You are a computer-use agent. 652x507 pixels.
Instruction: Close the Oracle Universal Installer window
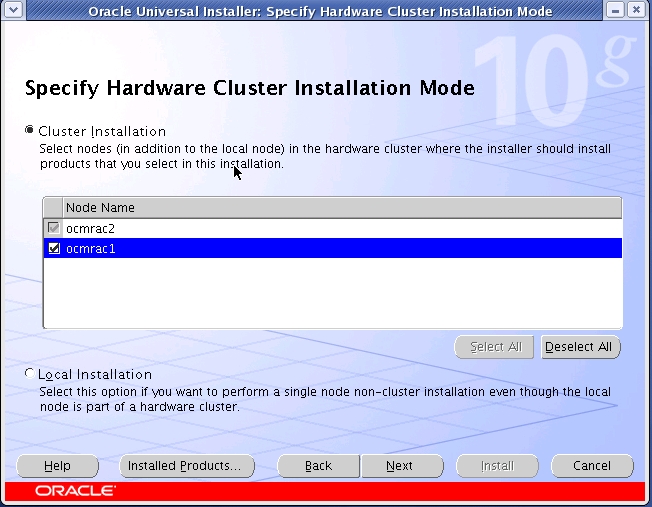(636, 10)
